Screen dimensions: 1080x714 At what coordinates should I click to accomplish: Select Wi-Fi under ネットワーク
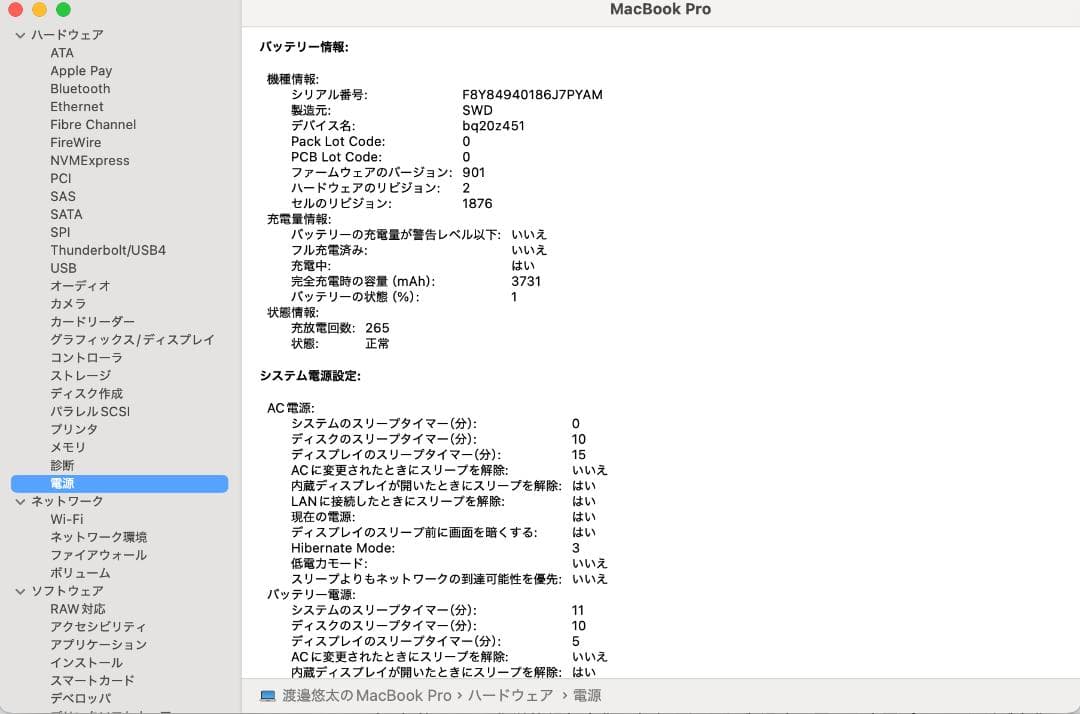click(65, 519)
